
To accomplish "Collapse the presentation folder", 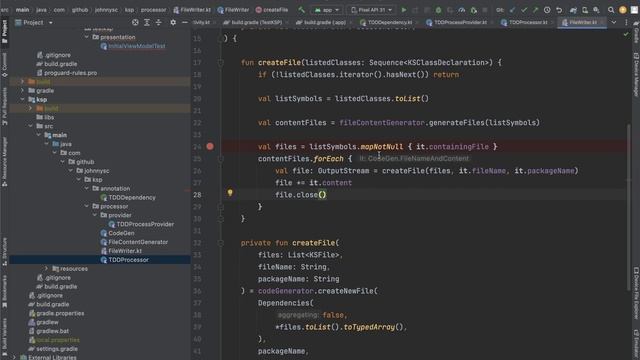I will [87, 37].
